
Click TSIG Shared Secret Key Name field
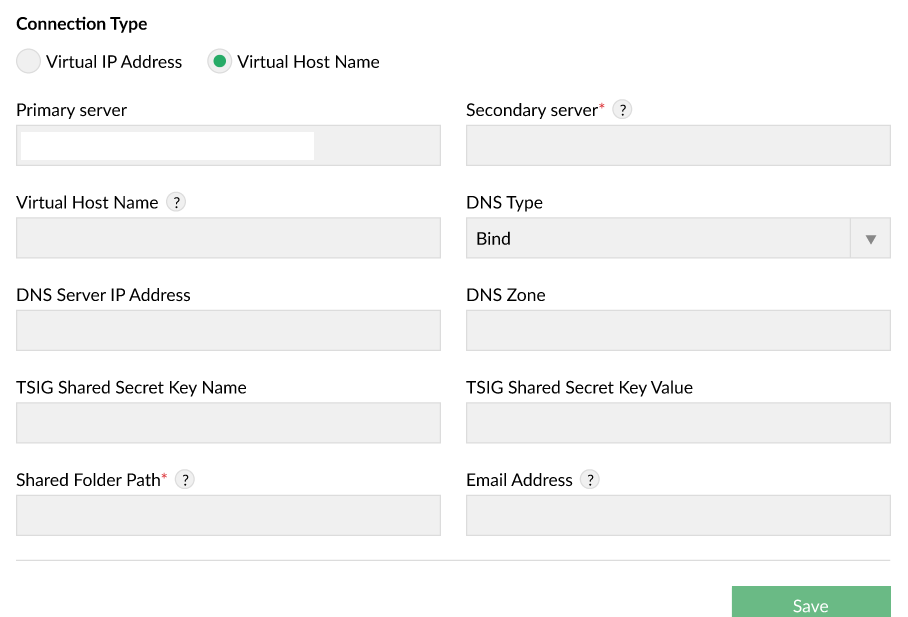228,423
